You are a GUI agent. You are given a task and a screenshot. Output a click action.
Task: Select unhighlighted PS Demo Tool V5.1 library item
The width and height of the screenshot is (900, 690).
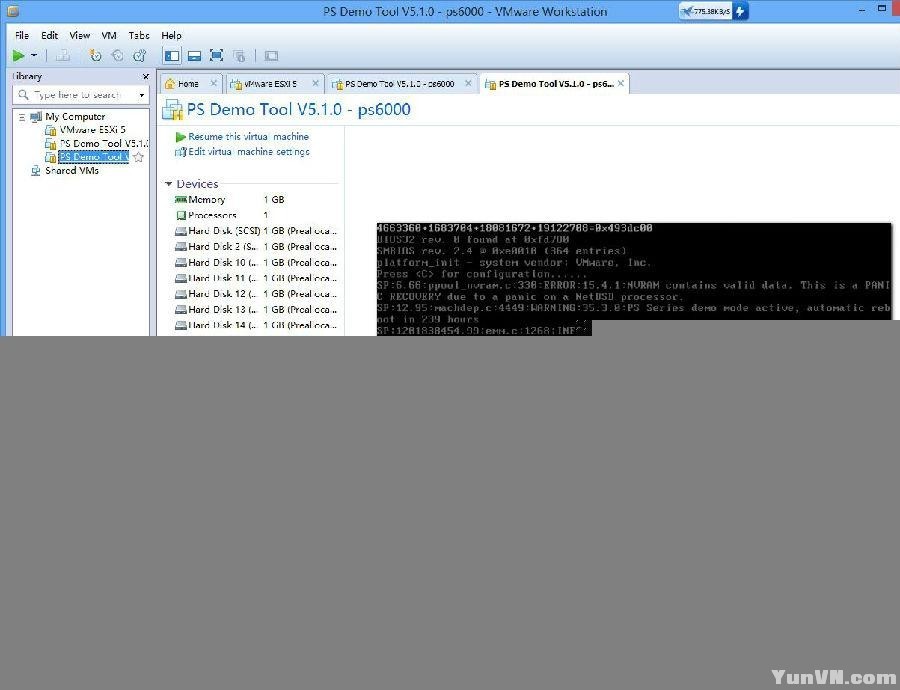[x=103, y=143]
